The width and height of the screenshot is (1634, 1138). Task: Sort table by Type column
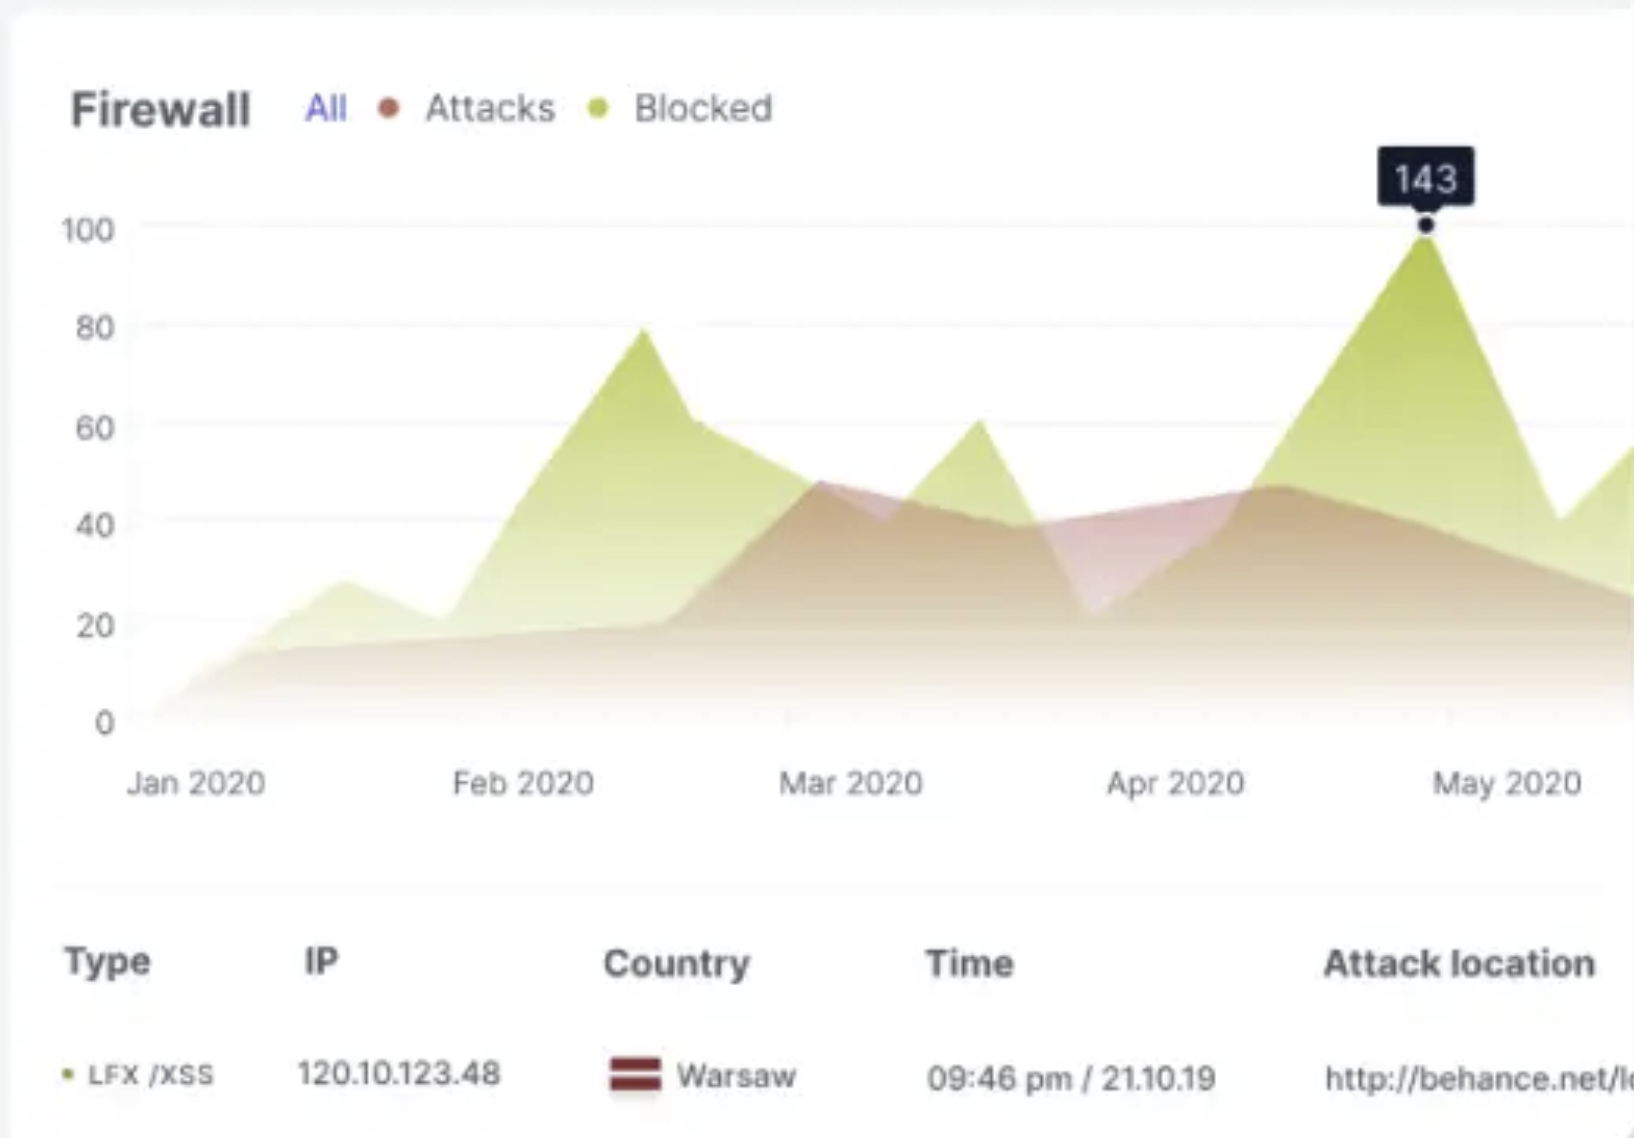107,962
